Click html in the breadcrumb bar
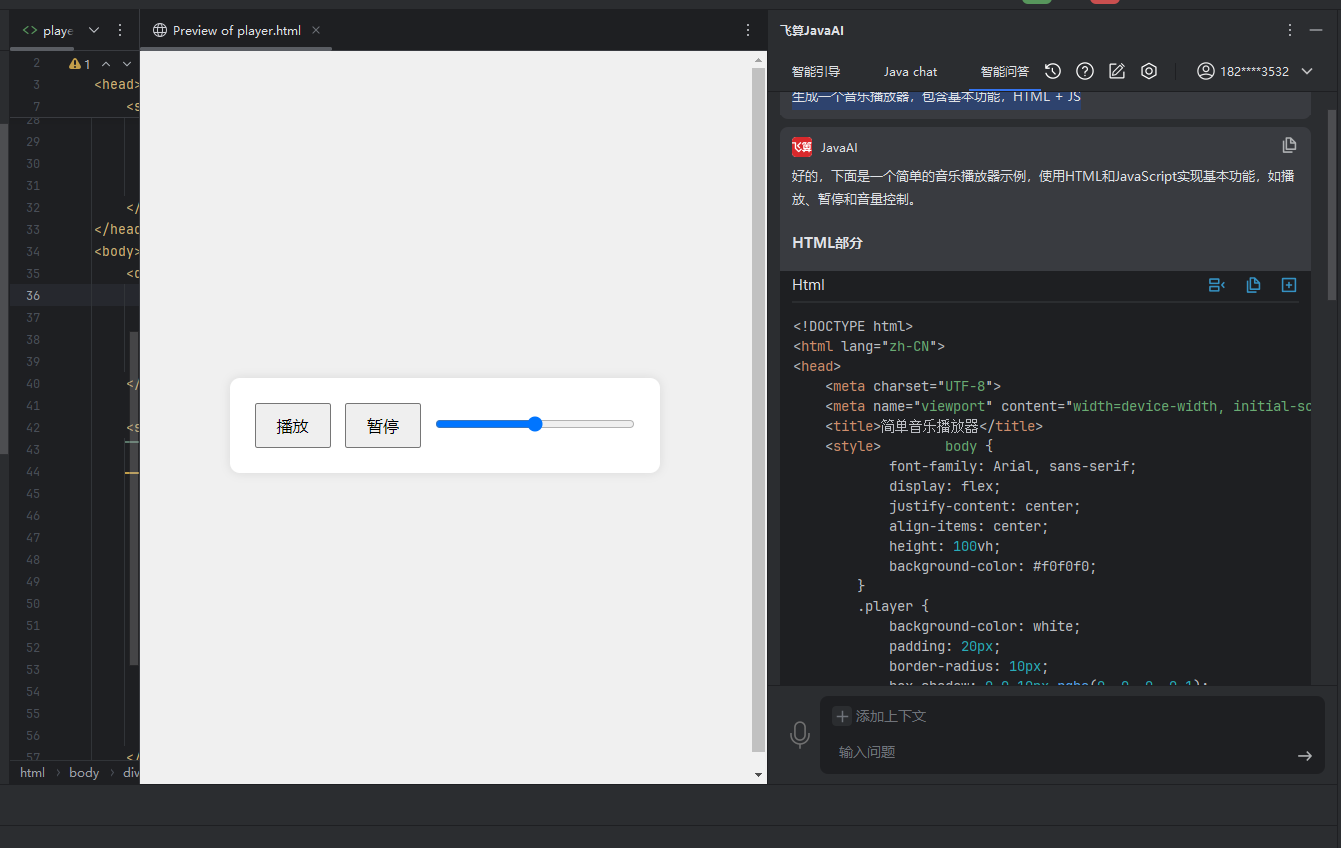Viewport: 1341px width, 848px height. pyautogui.click(x=32, y=772)
